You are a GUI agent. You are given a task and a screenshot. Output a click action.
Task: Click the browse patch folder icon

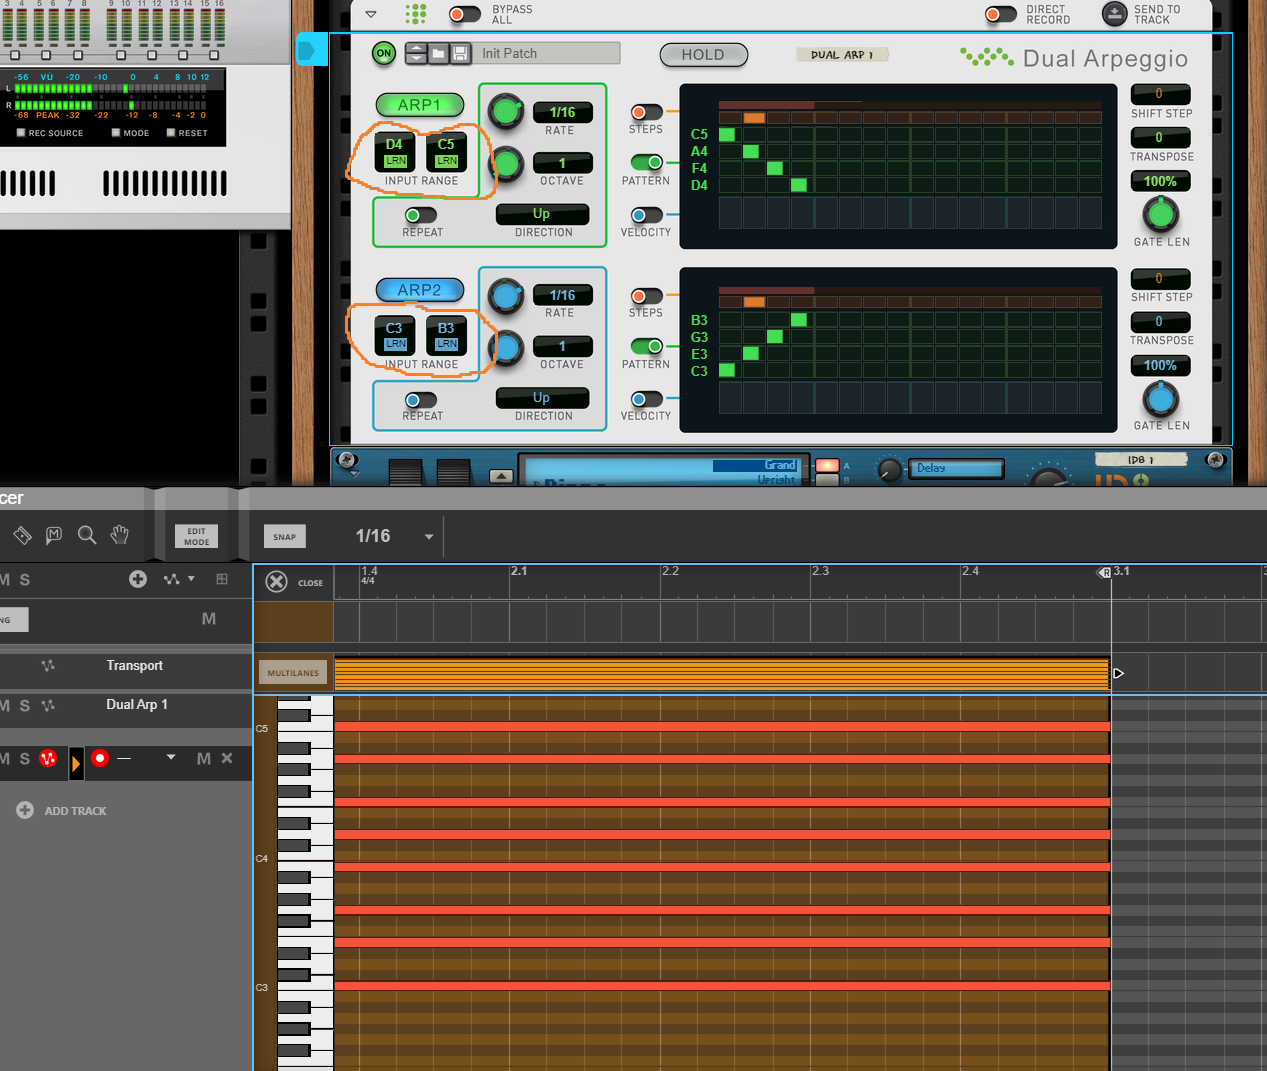[x=438, y=54]
